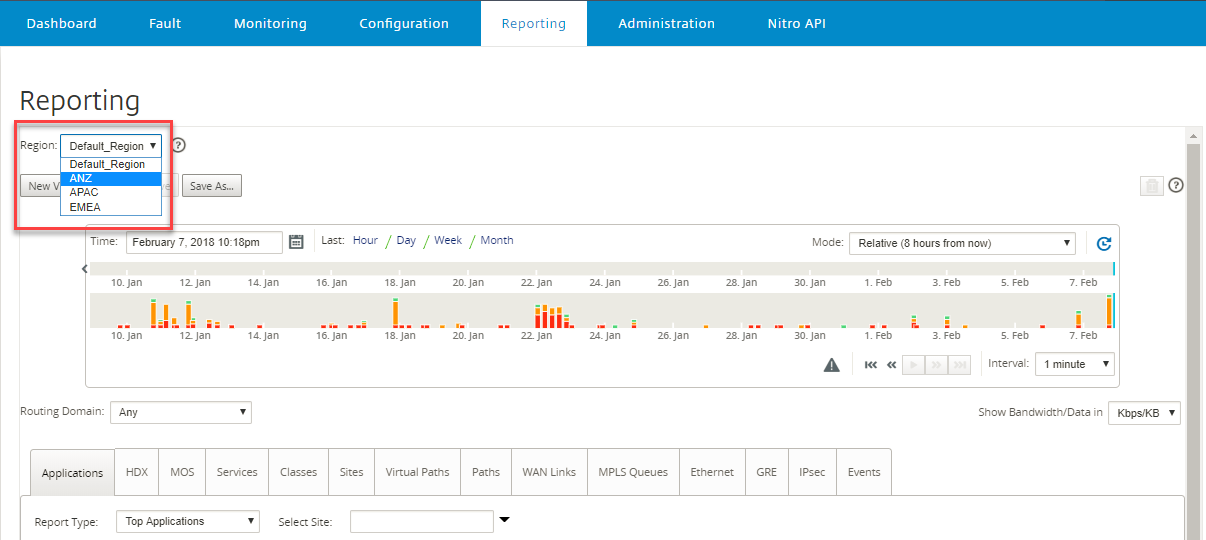Click the scrollbar up arrow
The height and width of the screenshot is (540, 1206).
click(1192, 135)
